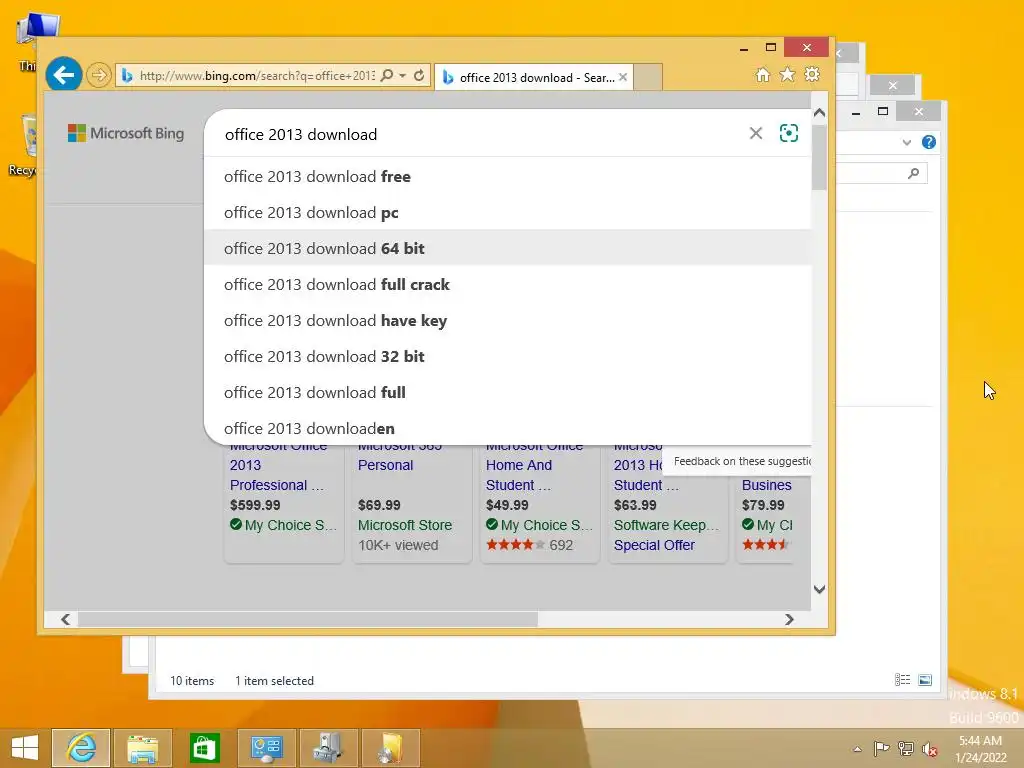Open the server tools taskbar icon
This screenshot has height=768, width=1024.
tap(328, 748)
